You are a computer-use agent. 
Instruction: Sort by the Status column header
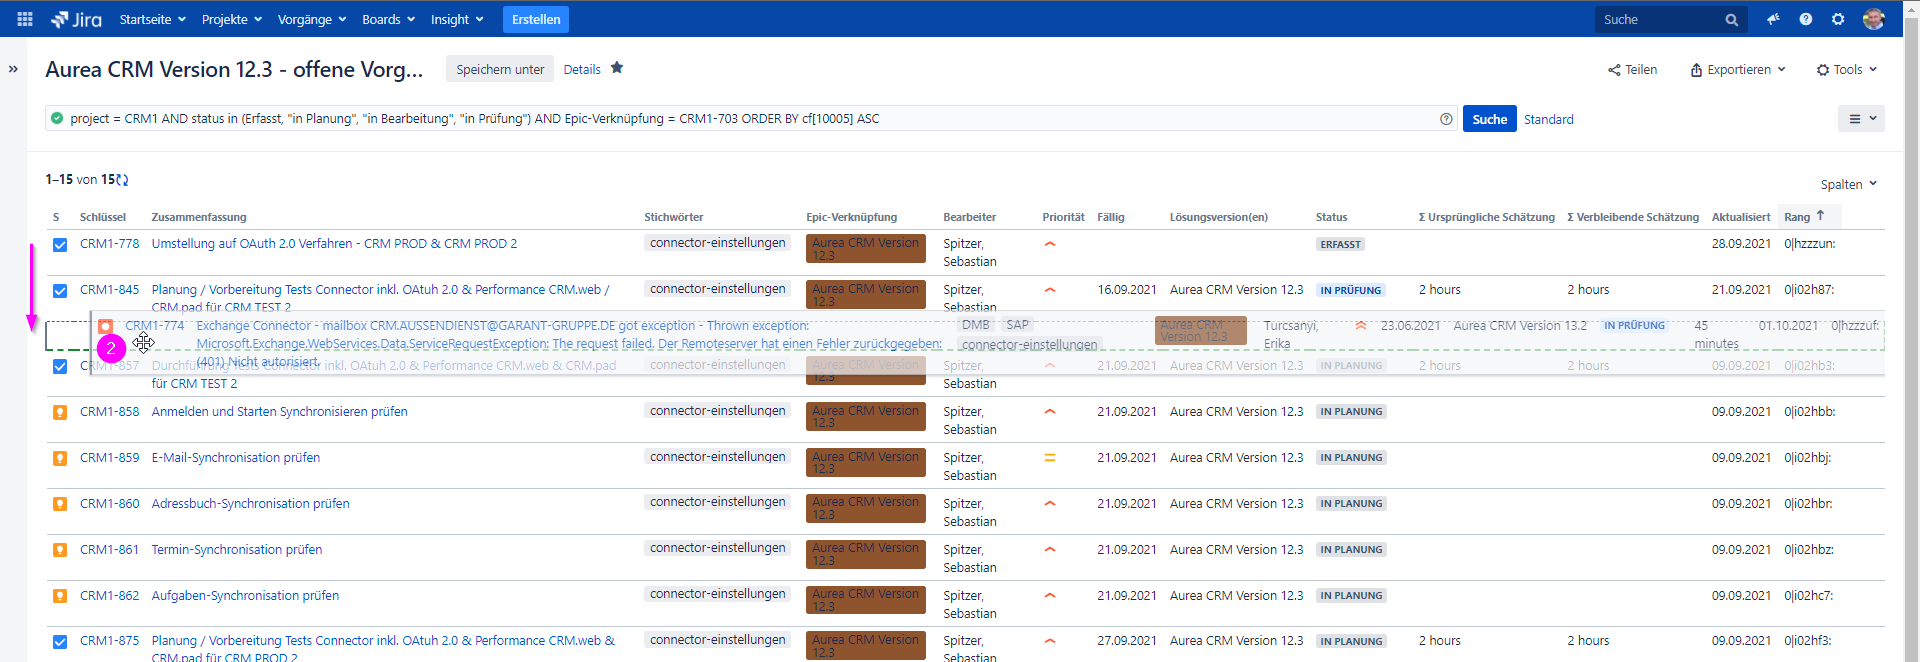click(x=1331, y=217)
